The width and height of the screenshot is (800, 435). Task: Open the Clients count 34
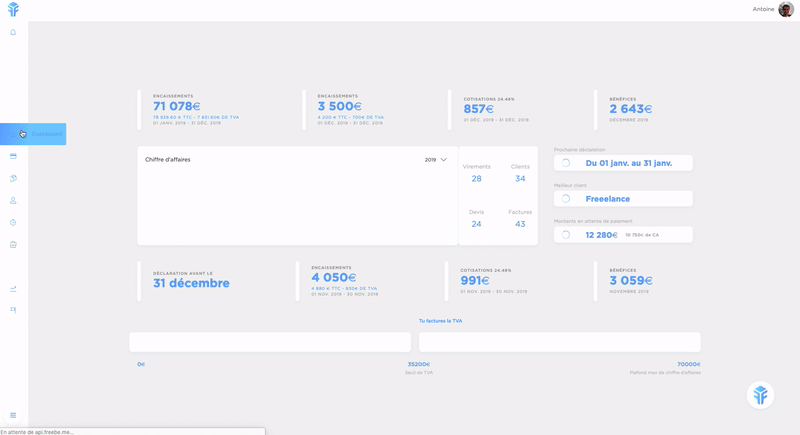(520, 179)
